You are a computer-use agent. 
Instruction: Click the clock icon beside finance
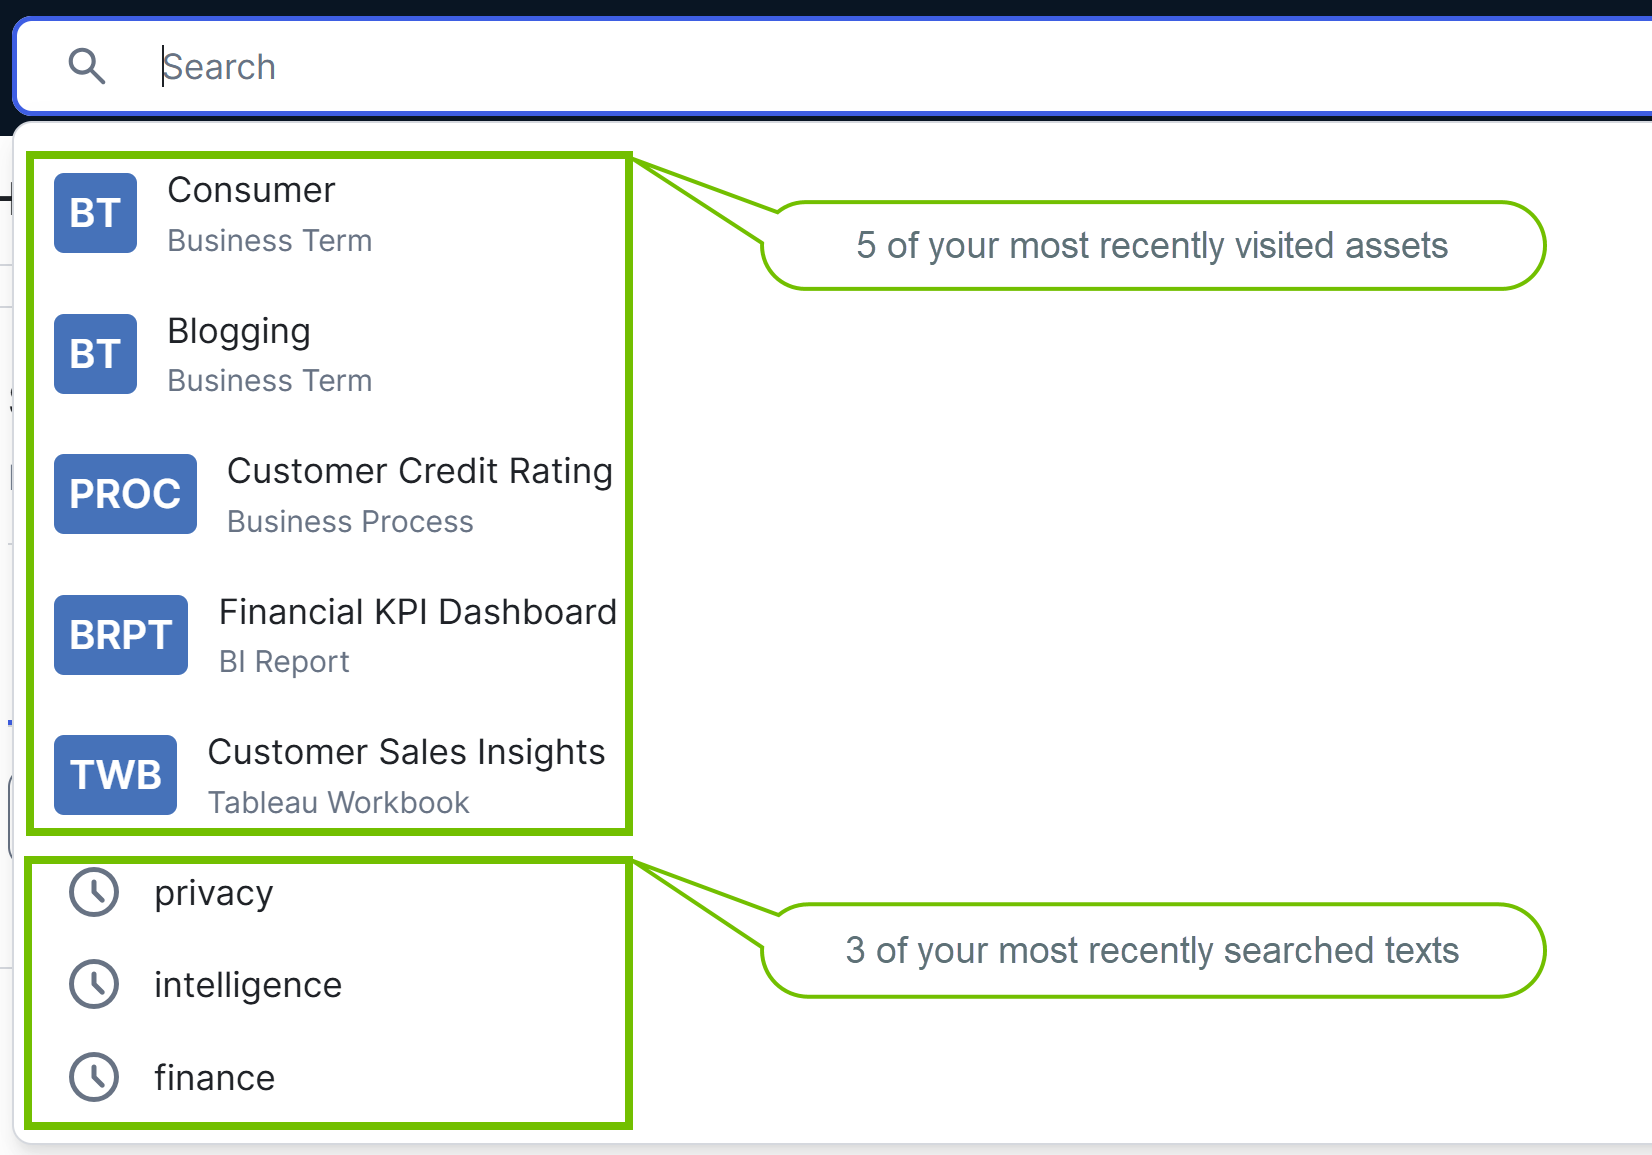coord(94,1077)
